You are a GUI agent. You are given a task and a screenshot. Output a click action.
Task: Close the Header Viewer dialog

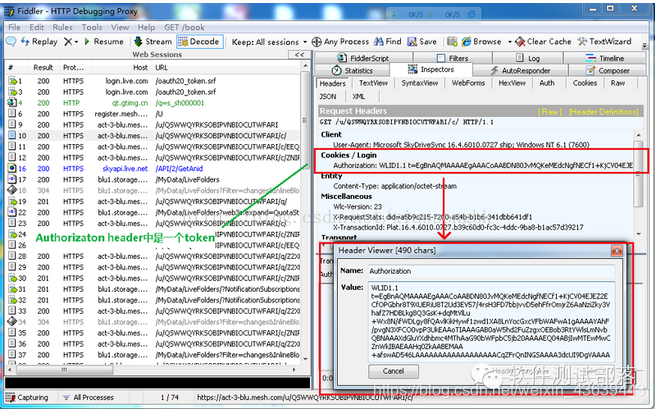(617, 250)
